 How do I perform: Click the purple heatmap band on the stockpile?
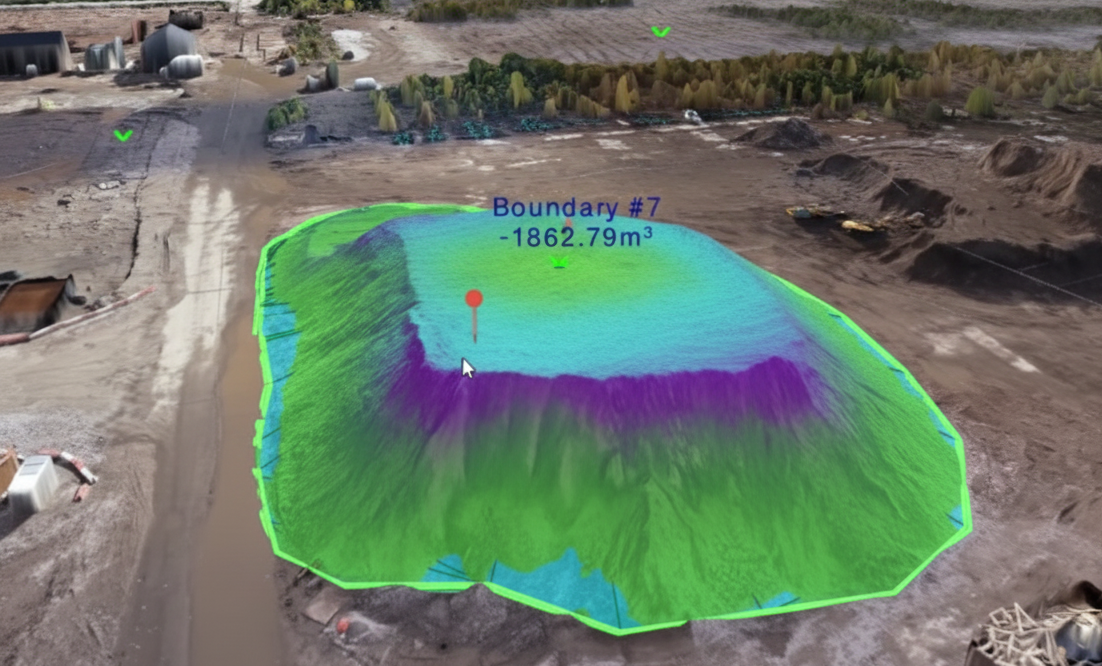tap(600, 395)
